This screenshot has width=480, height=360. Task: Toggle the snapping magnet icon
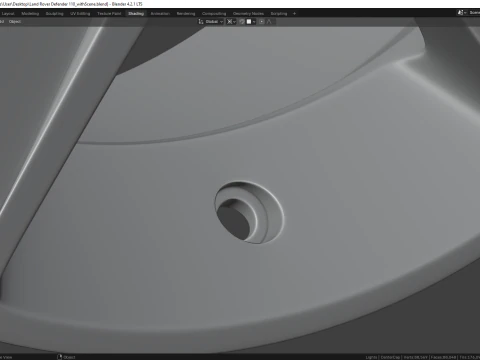242,22
